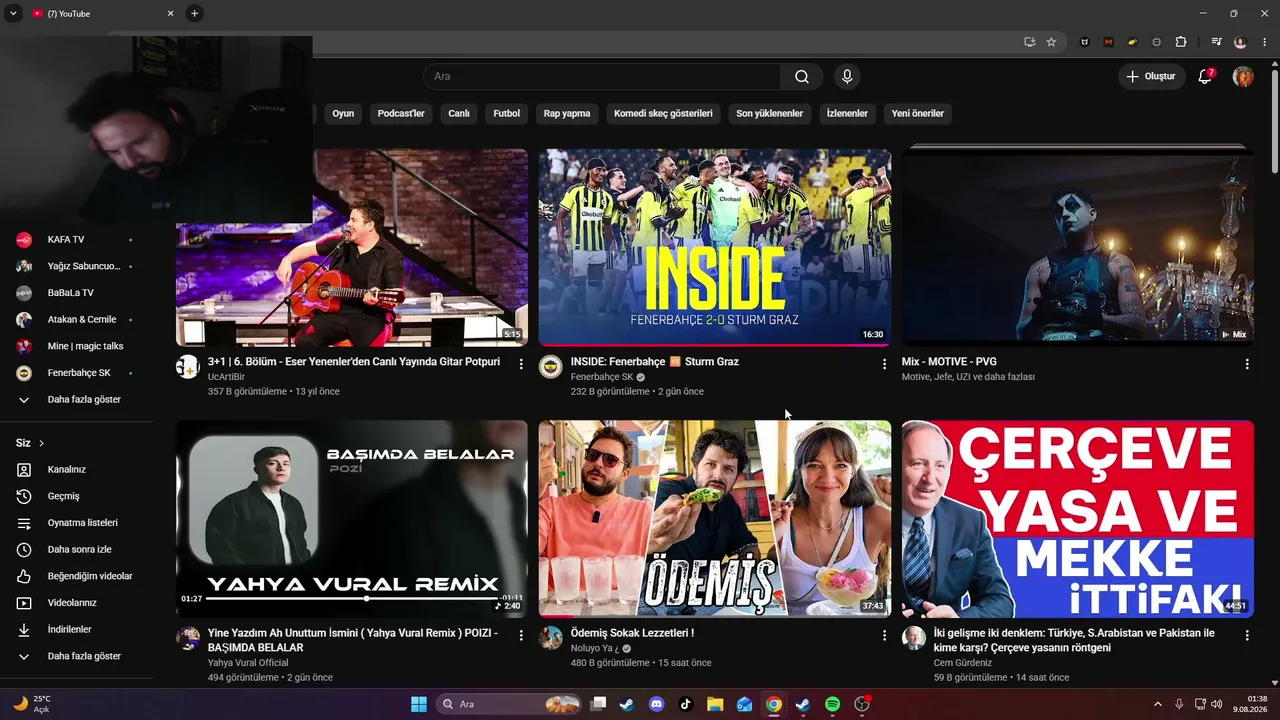Open options menu for Cem Gürdeniz video
This screenshot has height=720, width=1280.
[1247, 635]
